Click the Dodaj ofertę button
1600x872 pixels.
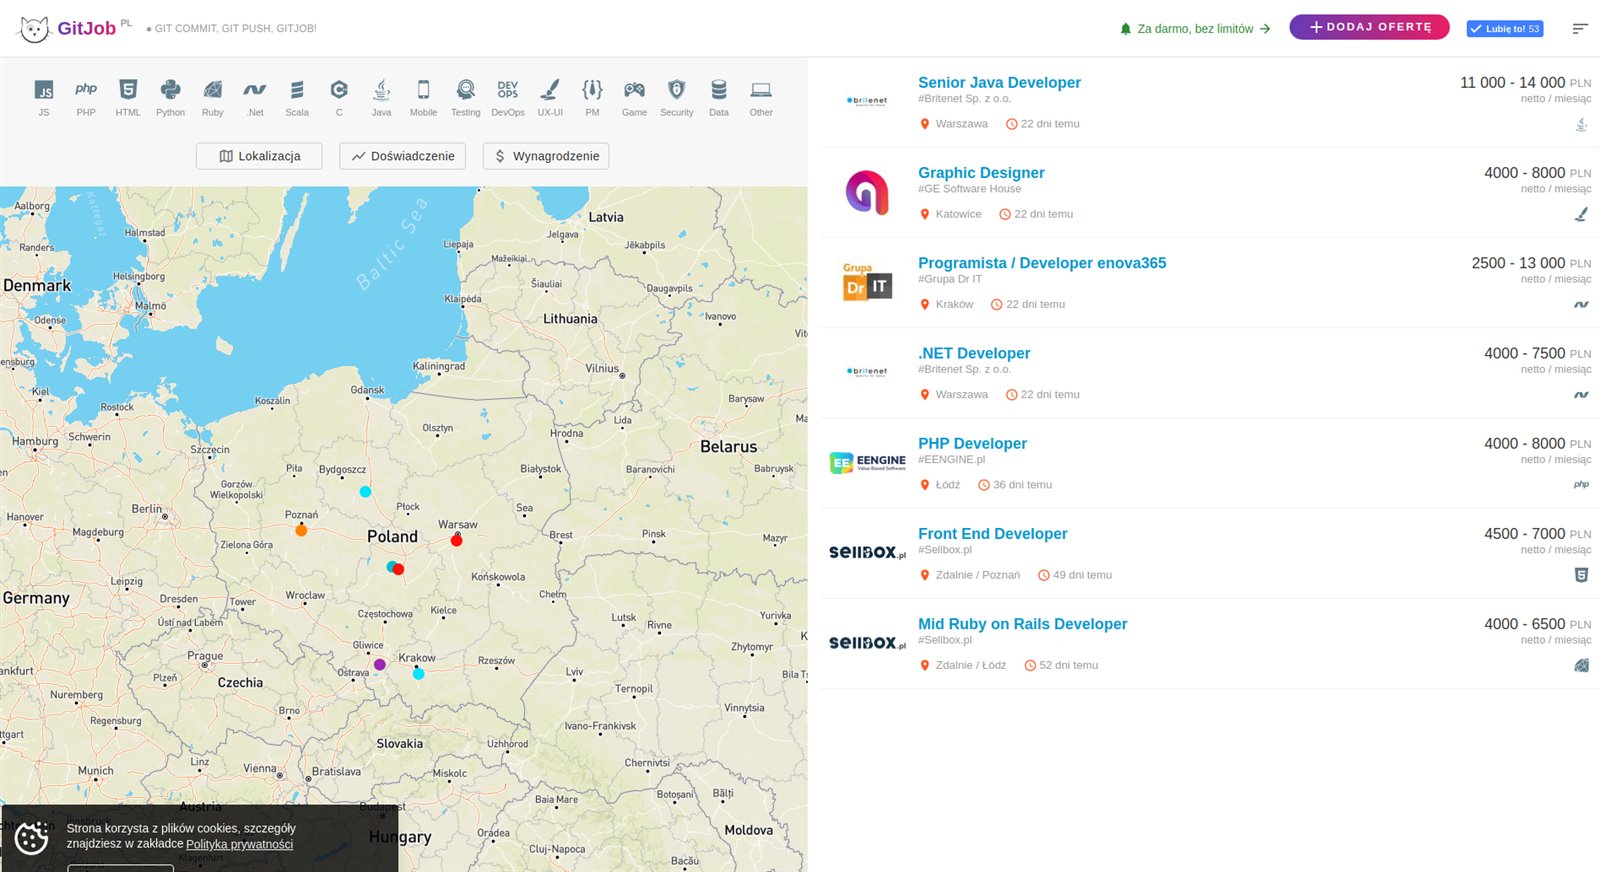1368,27
